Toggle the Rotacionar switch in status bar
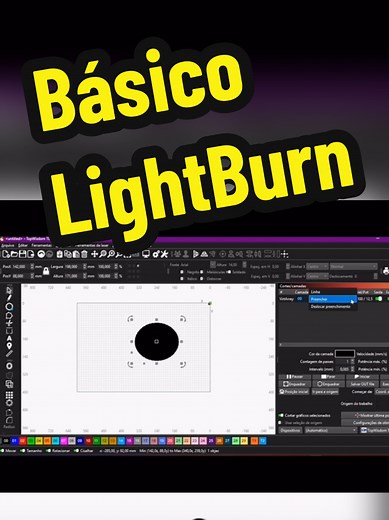Screen dimensions: 389x520 (x=49, y=451)
